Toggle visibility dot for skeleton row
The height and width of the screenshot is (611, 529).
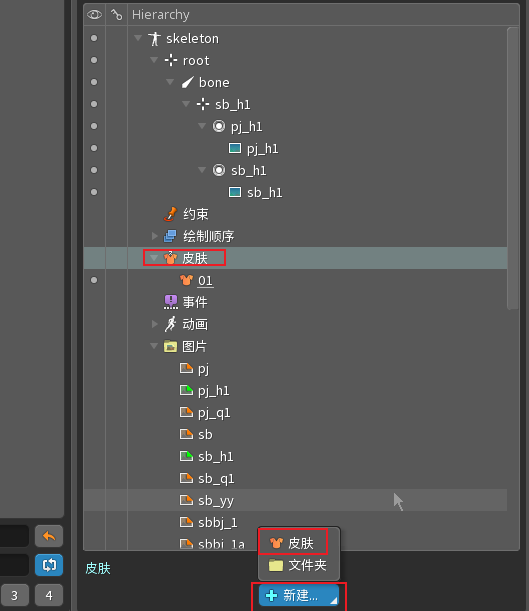[x=94, y=38]
